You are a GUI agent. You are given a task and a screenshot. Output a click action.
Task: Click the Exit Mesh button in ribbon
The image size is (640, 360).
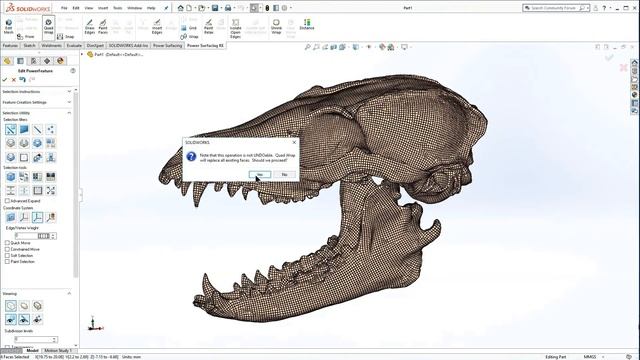click(x=9, y=27)
